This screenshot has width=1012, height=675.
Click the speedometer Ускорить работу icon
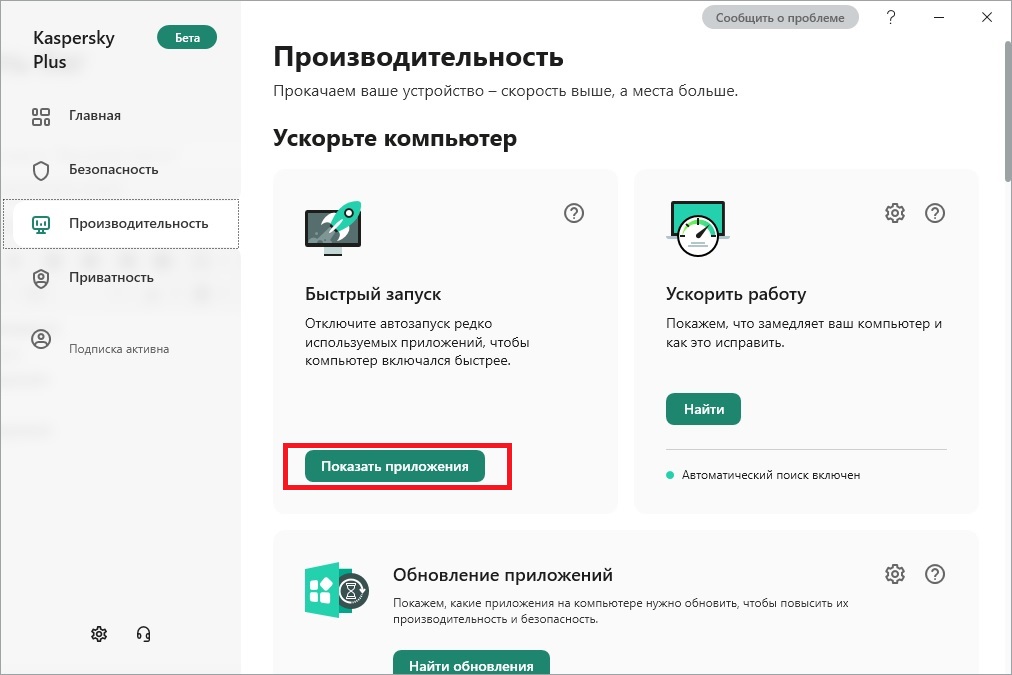tap(698, 229)
